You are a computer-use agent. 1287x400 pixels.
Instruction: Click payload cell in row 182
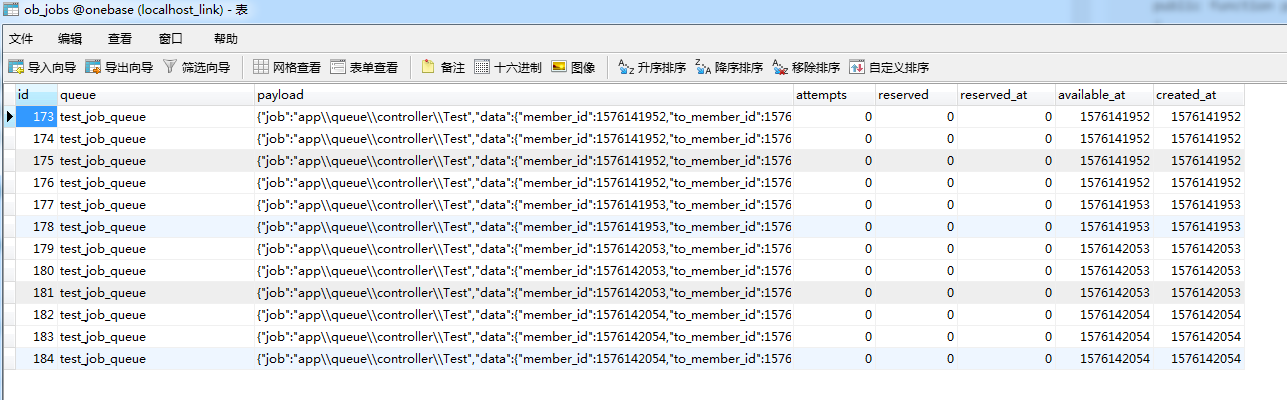pyautogui.click(x=523, y=314)
